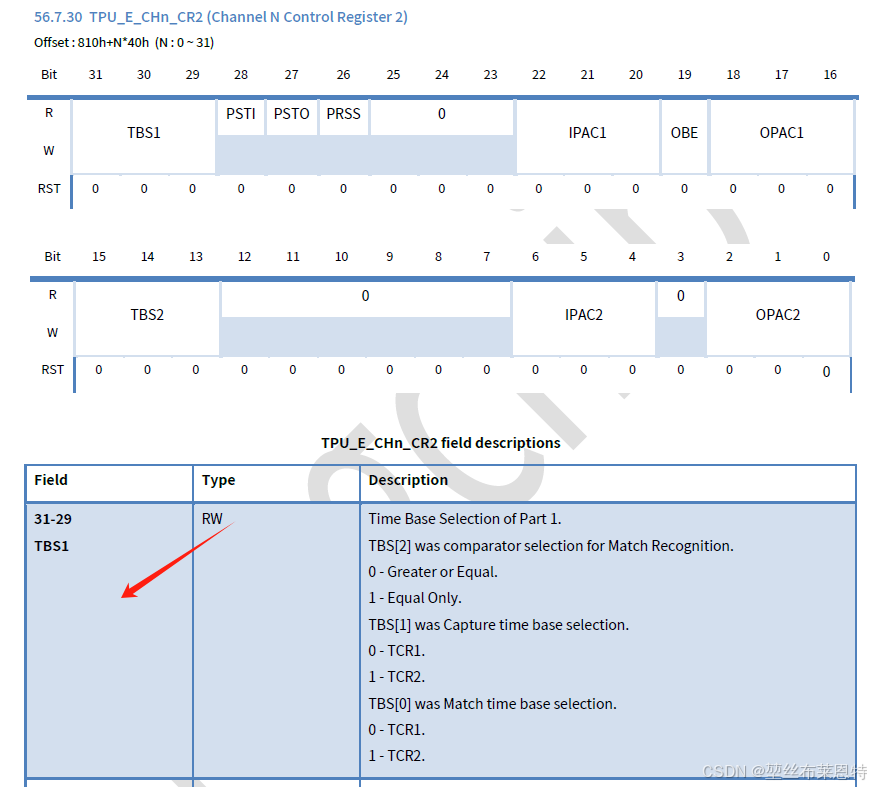Click bit number 3 label
The image size is (871, 787).
680,257
